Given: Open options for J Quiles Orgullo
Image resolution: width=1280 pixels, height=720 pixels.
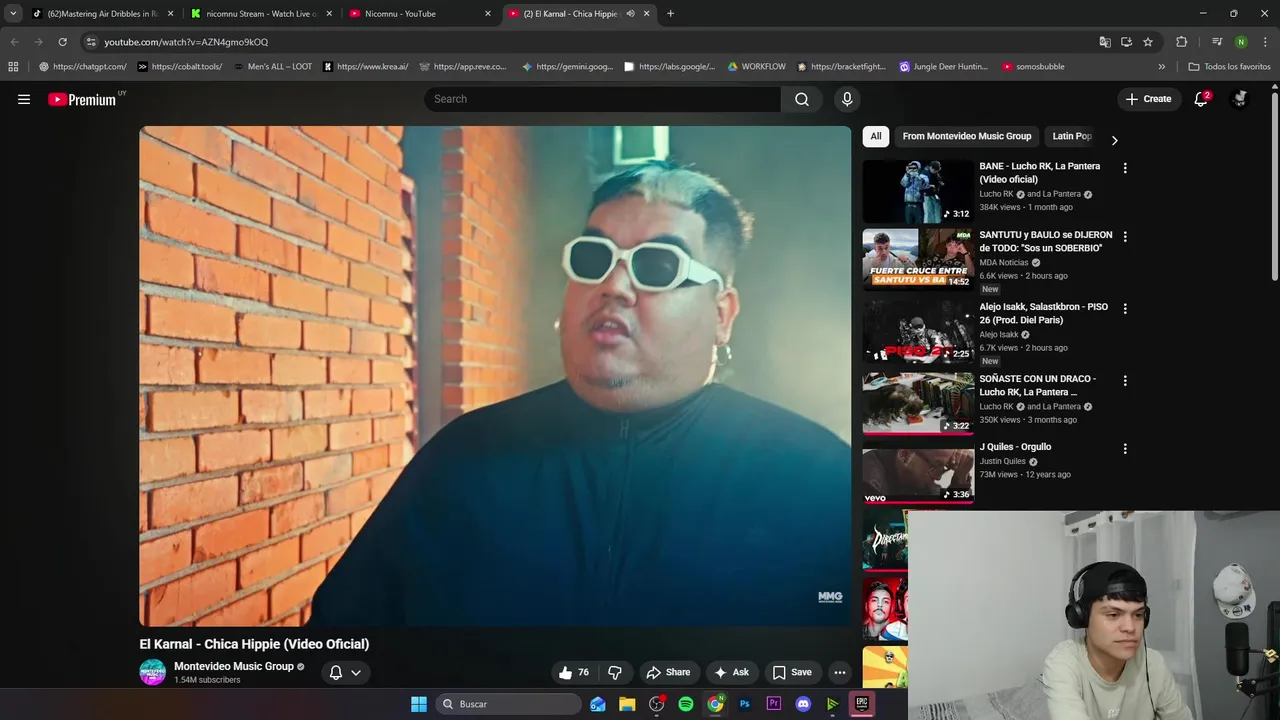Looking at the screenshot, I should coord(1125,449).
